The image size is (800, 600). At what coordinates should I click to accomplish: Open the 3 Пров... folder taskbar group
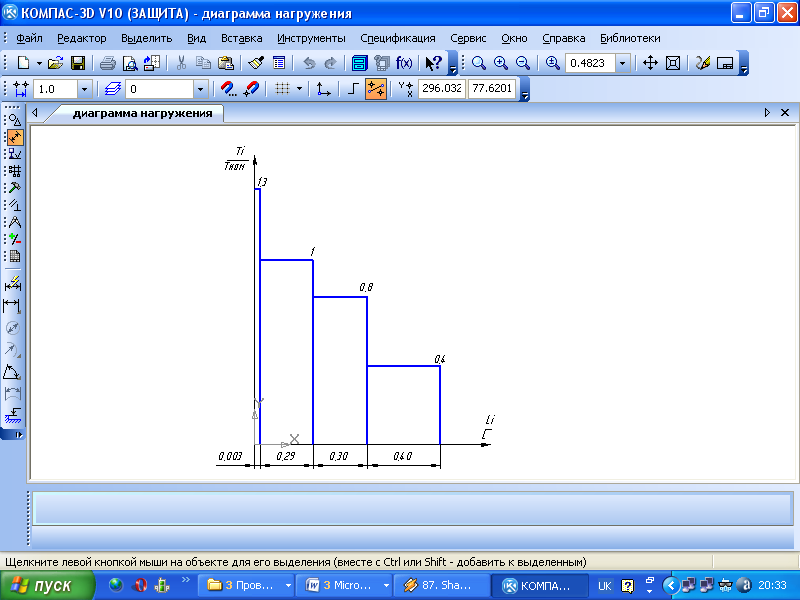pyautogui.click(x=246, y=585)
